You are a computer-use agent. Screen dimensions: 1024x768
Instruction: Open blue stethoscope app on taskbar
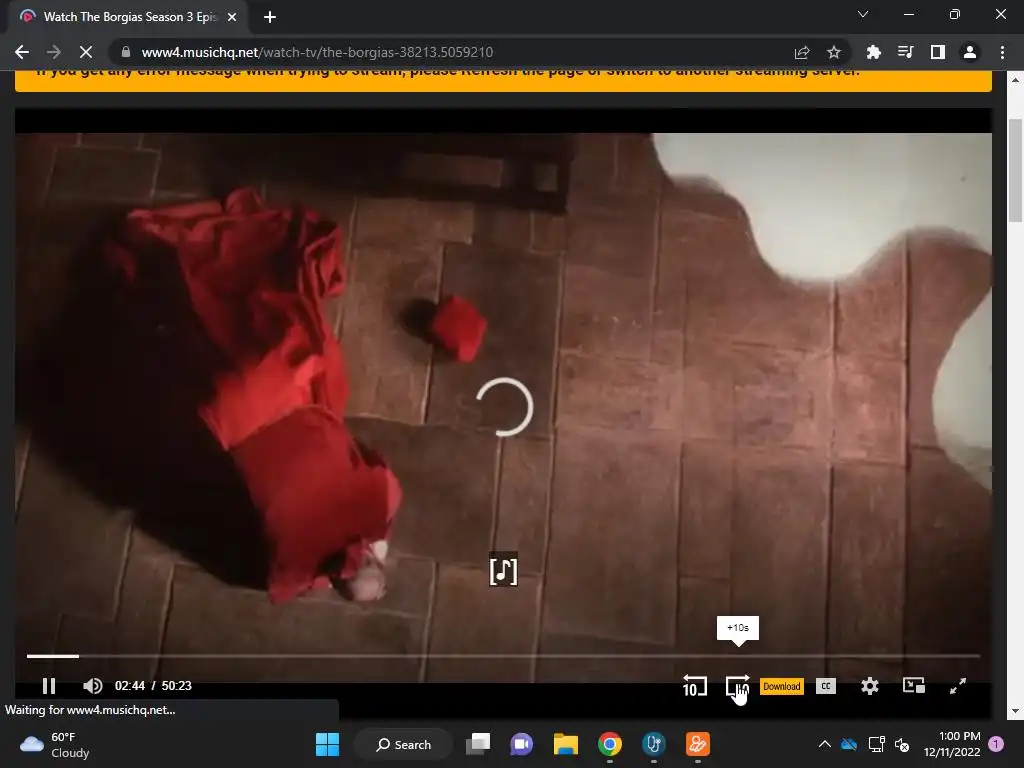point(653,744)
